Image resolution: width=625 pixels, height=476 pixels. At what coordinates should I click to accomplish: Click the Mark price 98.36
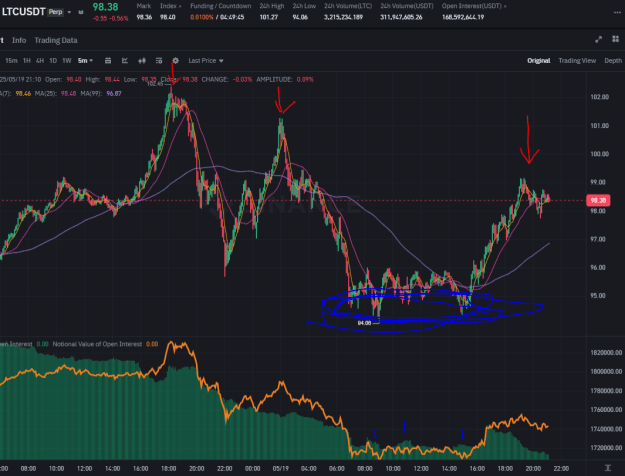point(144,17)
